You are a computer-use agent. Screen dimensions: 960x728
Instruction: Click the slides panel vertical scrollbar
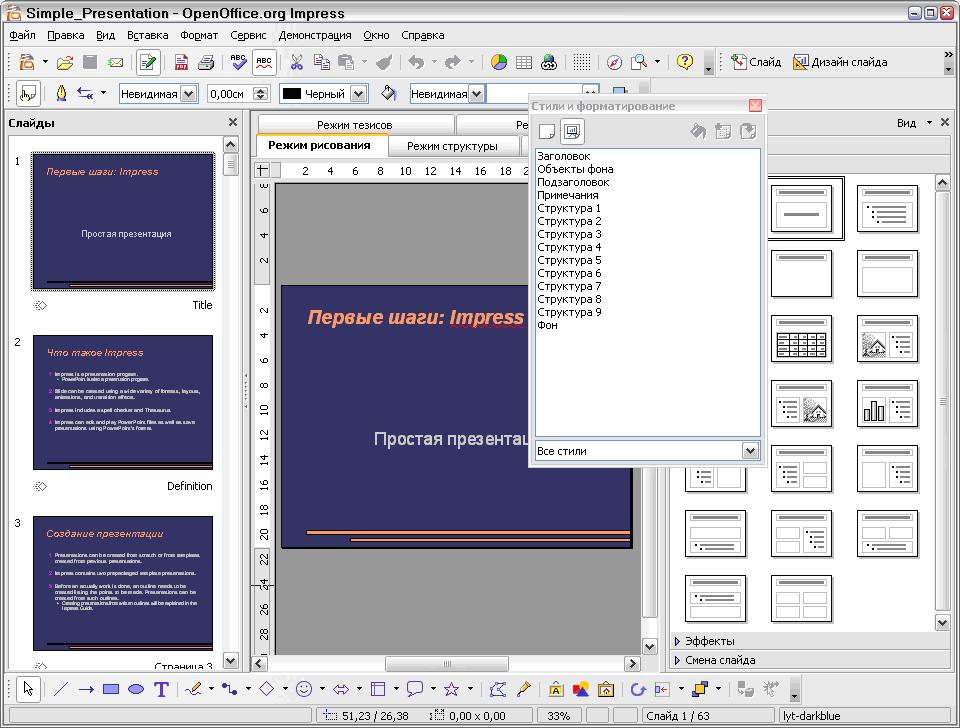[231, 402]
